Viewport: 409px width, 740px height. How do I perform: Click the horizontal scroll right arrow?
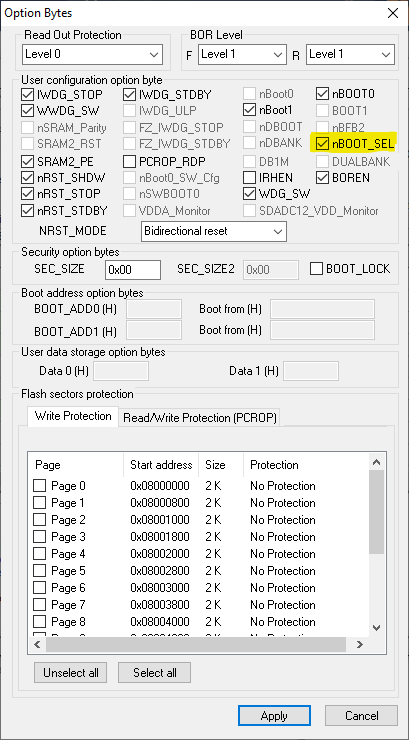pos(359,644)
